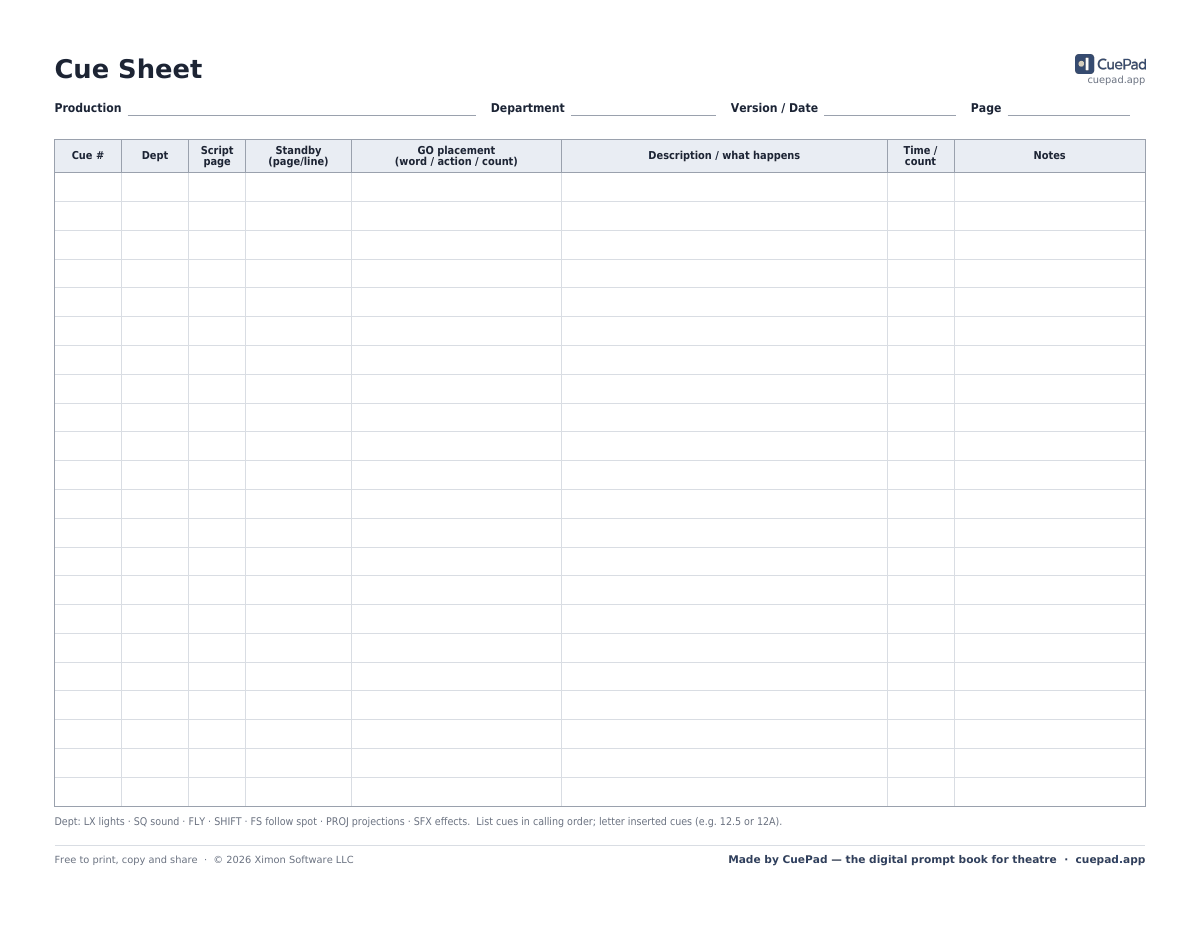Open the cuepad.app link in the footer
1200x928 pixels.
pyautogui.click(x=1110, y=860)
